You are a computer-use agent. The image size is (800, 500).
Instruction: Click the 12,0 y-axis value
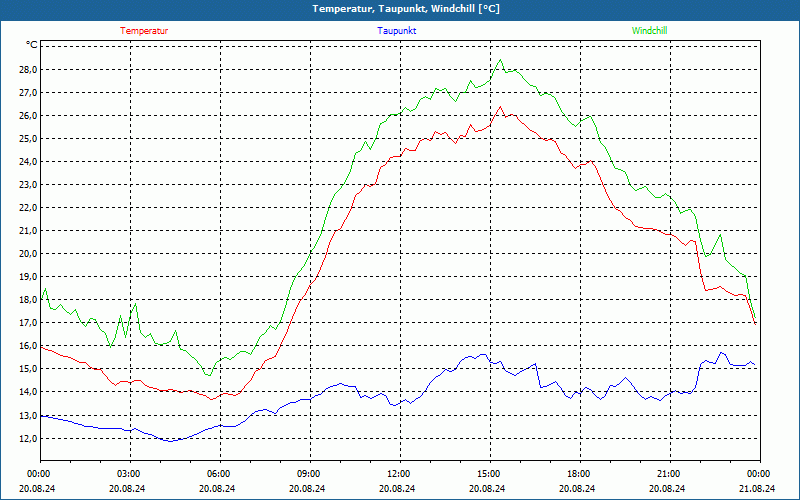29,438
